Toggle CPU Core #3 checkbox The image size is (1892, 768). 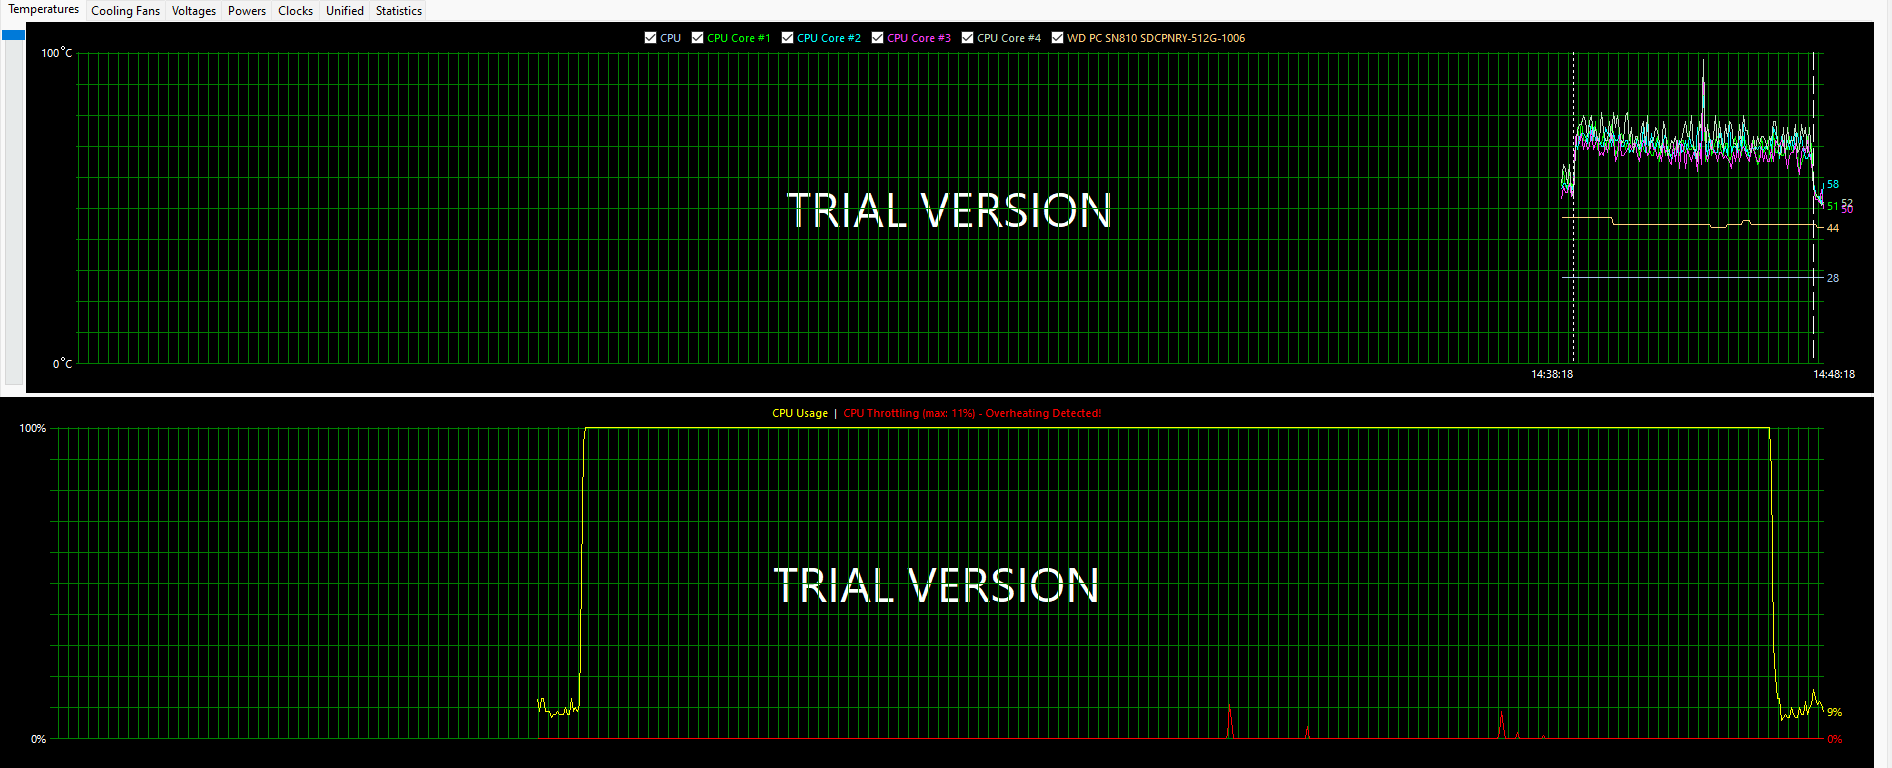[x=878, y=38]
